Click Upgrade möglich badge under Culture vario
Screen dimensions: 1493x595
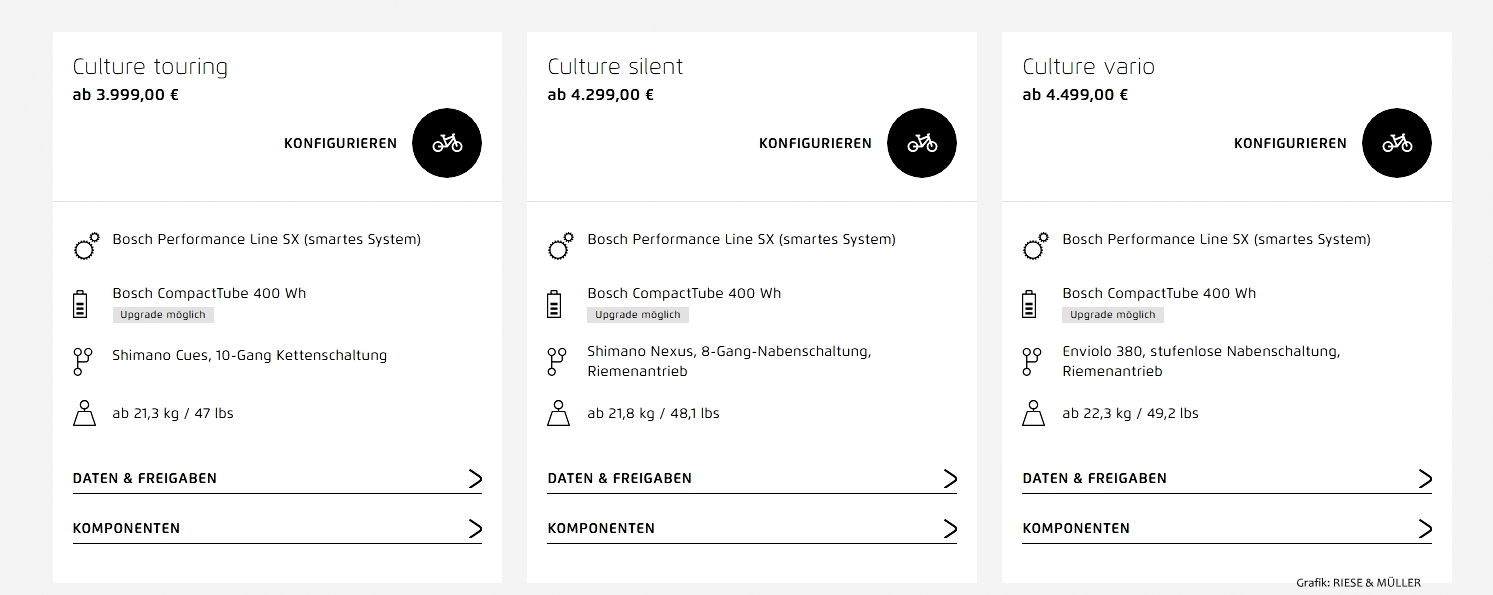pyautogui.click(x=1113, y=315)
